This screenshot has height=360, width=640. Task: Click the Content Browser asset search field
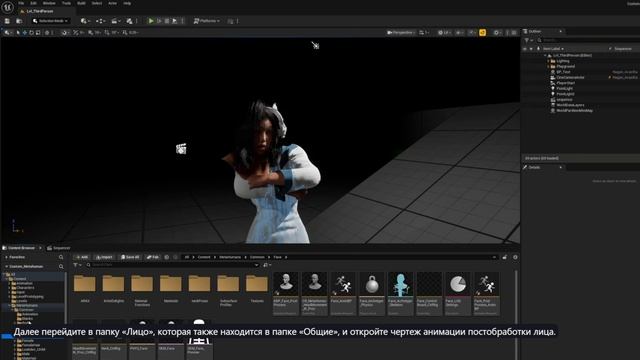pos(172,265)
